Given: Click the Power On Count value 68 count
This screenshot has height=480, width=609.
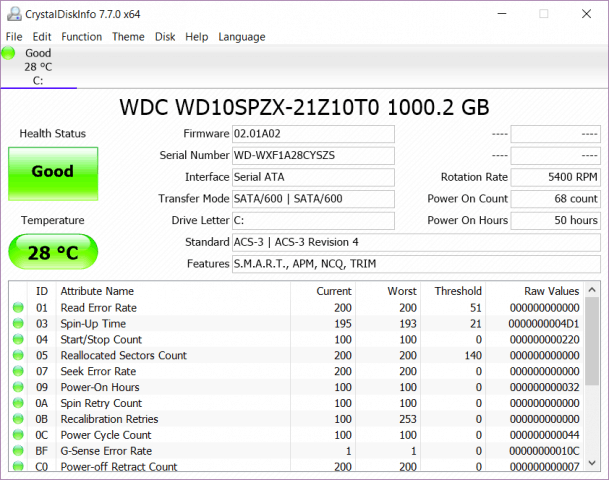Looking at the screenshot, I should [x=555, y=199].
